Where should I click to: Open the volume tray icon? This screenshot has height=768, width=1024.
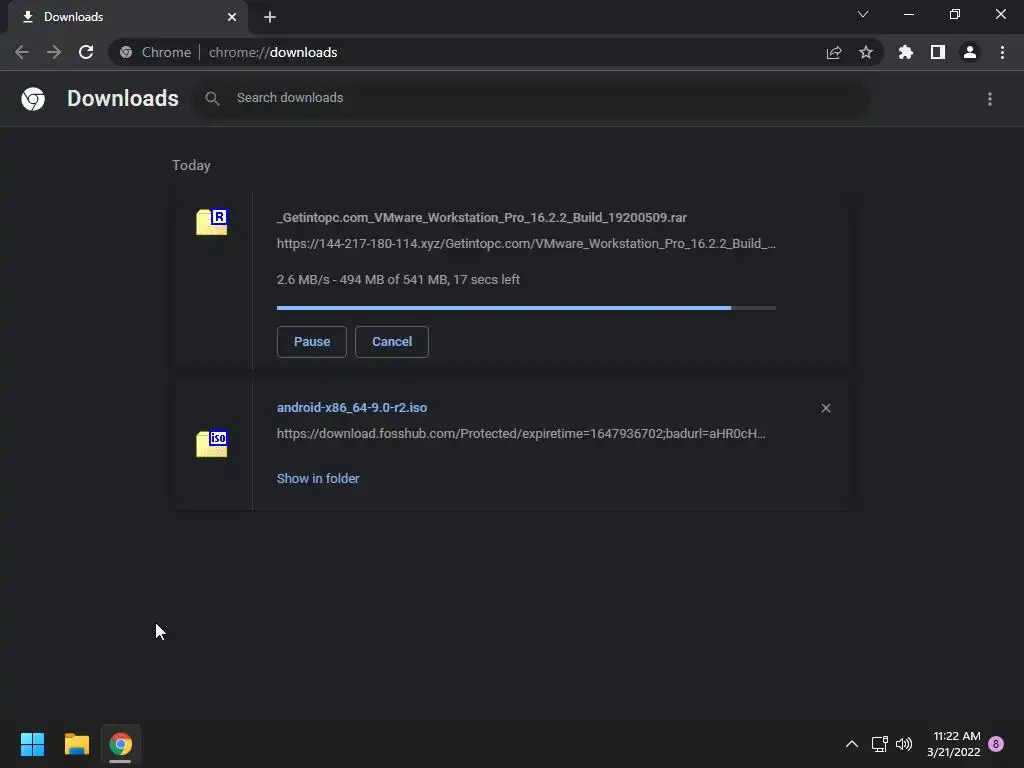pos(904,744)
